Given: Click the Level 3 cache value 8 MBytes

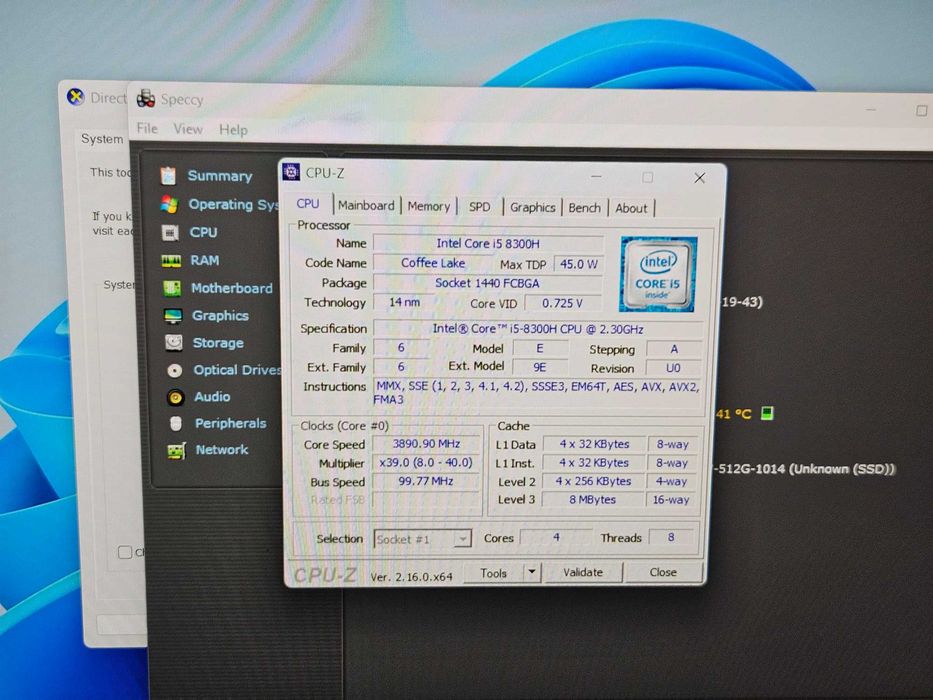Looking at the screenshot, I should tap(593, 499).
